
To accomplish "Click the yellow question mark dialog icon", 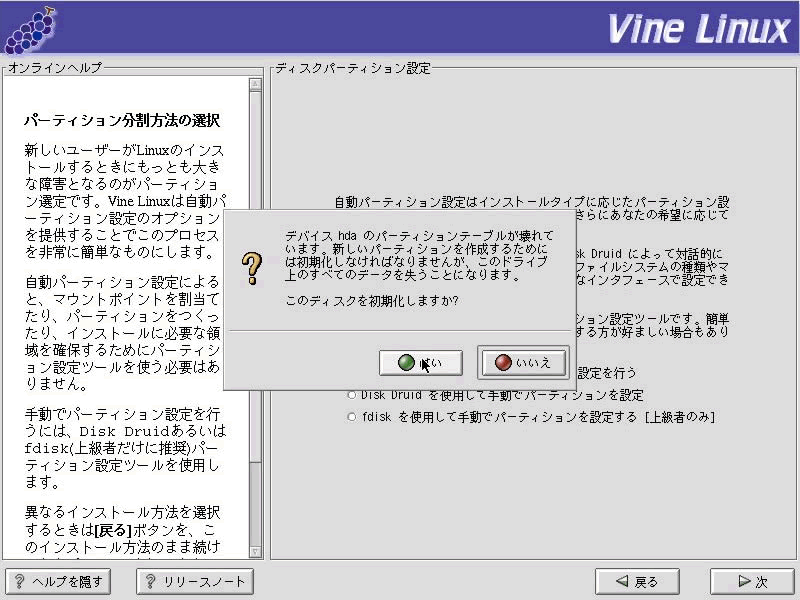I will click(252, 268).
